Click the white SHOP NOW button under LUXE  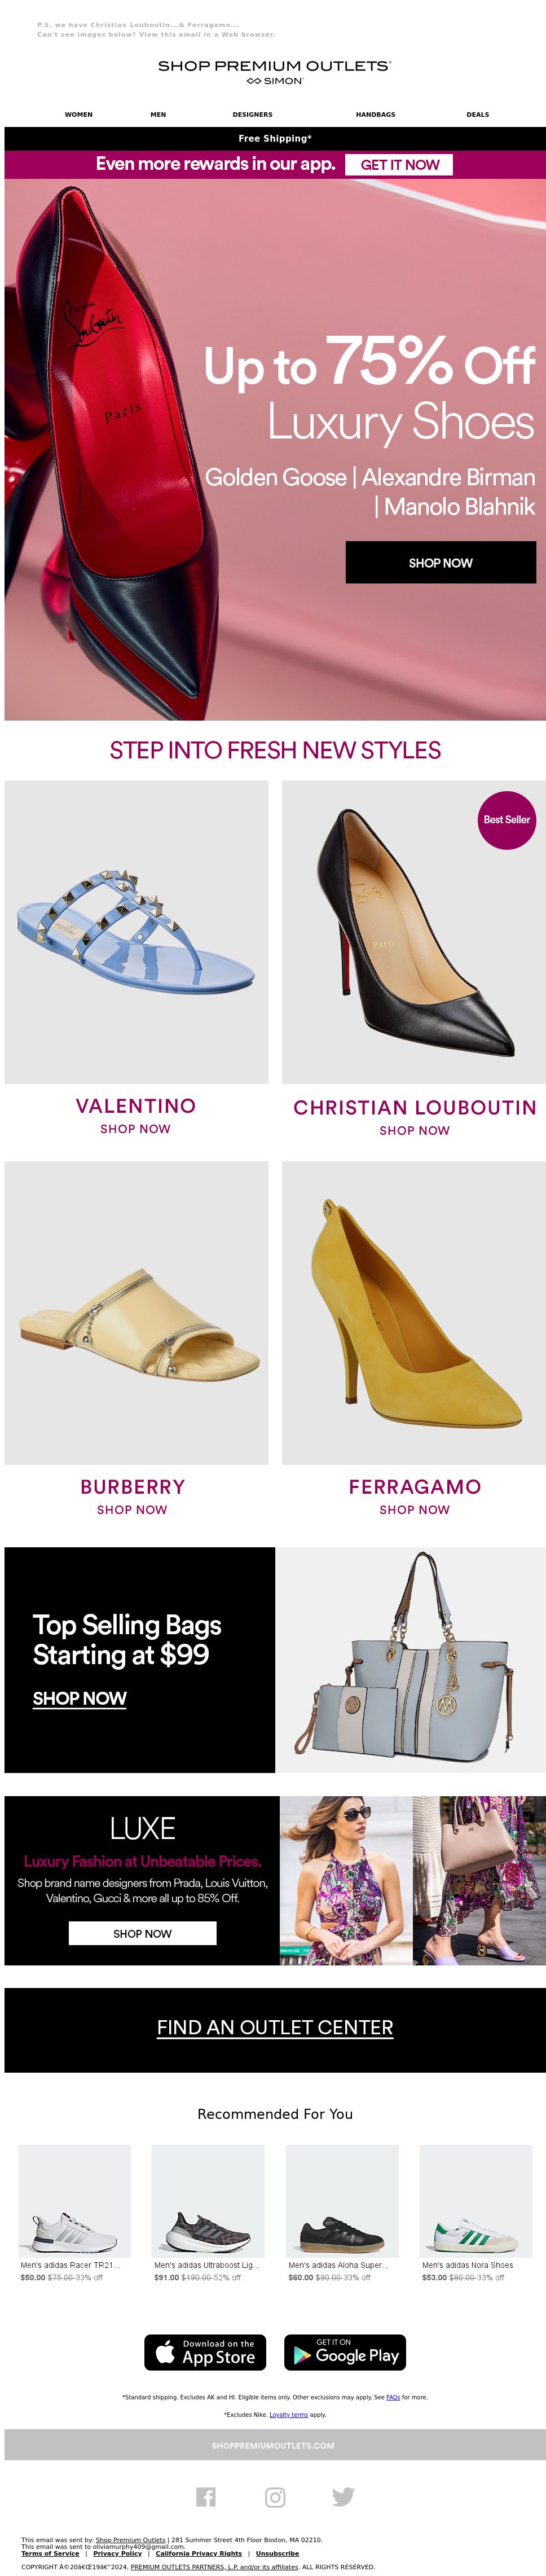142,1933
